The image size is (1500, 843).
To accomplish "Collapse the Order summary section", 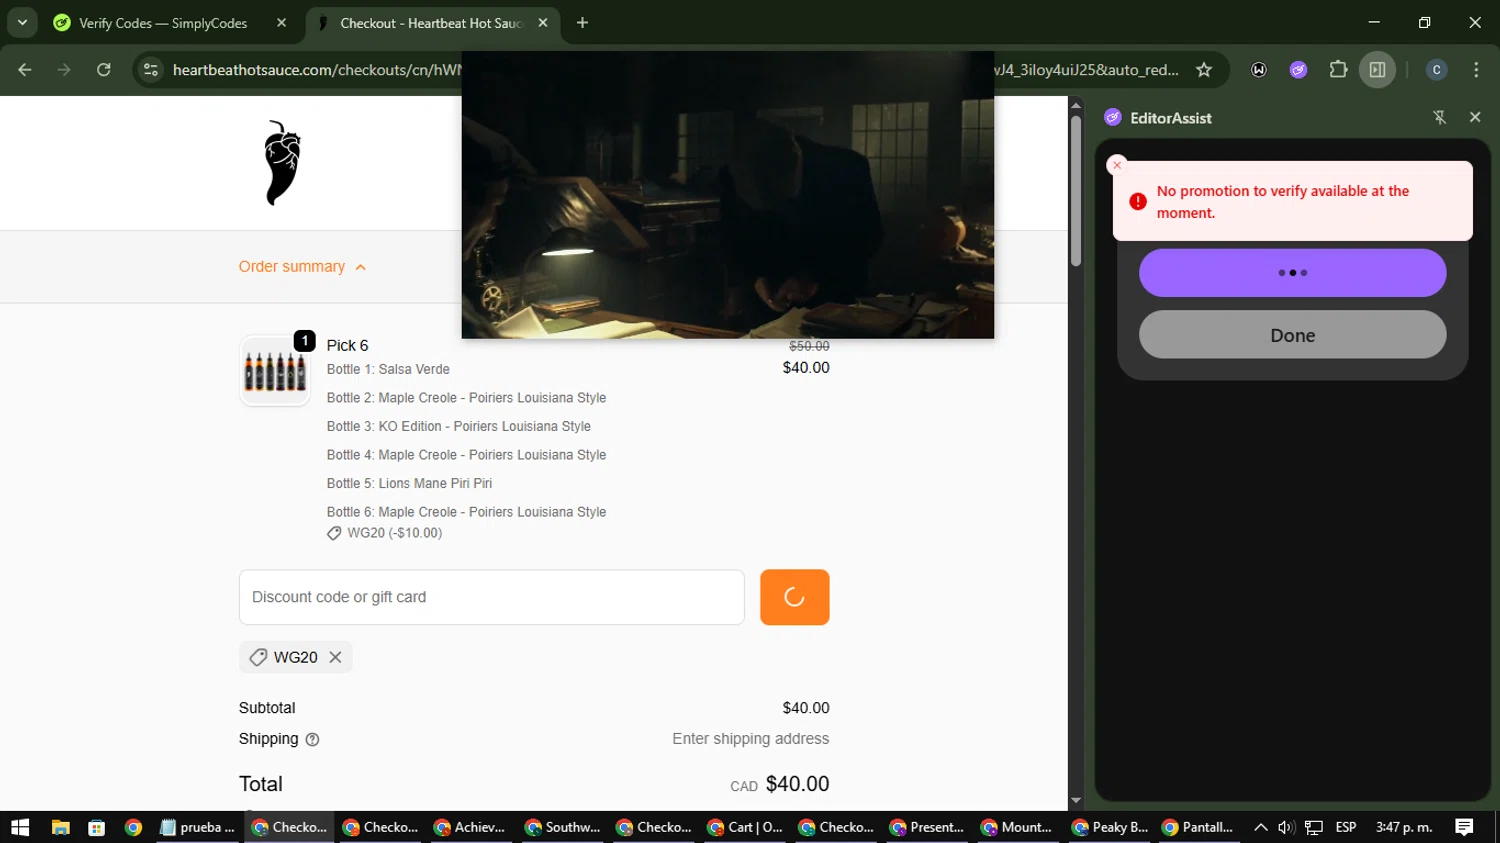I will [302, 267].
